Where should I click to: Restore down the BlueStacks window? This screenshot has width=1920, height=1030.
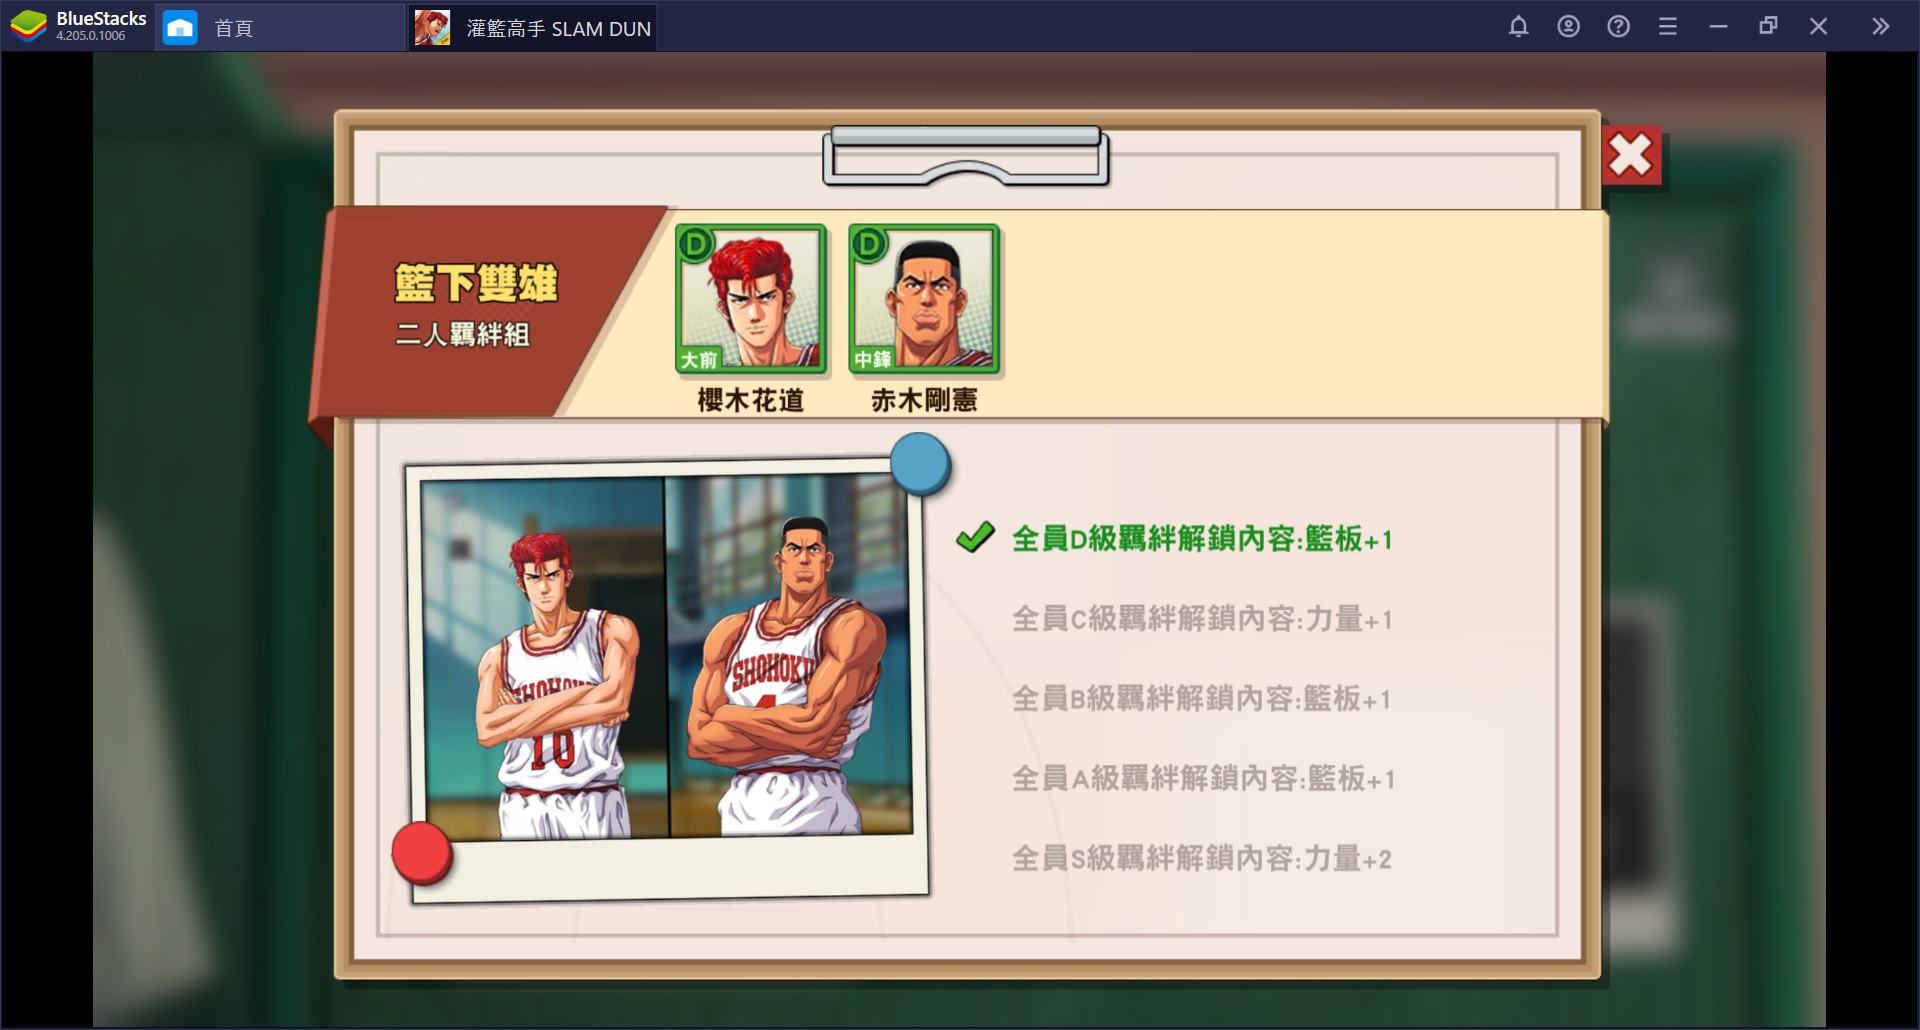point(1768,27)
